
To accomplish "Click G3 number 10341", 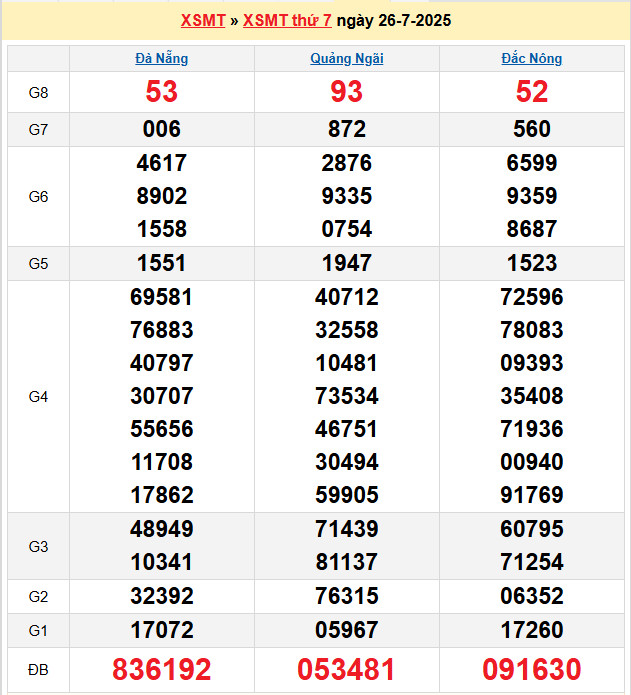I will (x=162, y=562).
